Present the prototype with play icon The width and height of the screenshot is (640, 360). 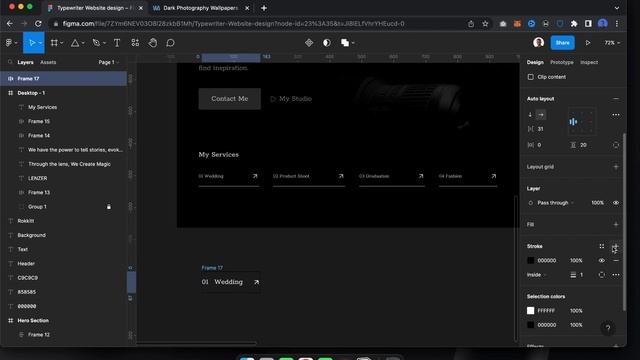pyautogui.click(x=588, y=42)
